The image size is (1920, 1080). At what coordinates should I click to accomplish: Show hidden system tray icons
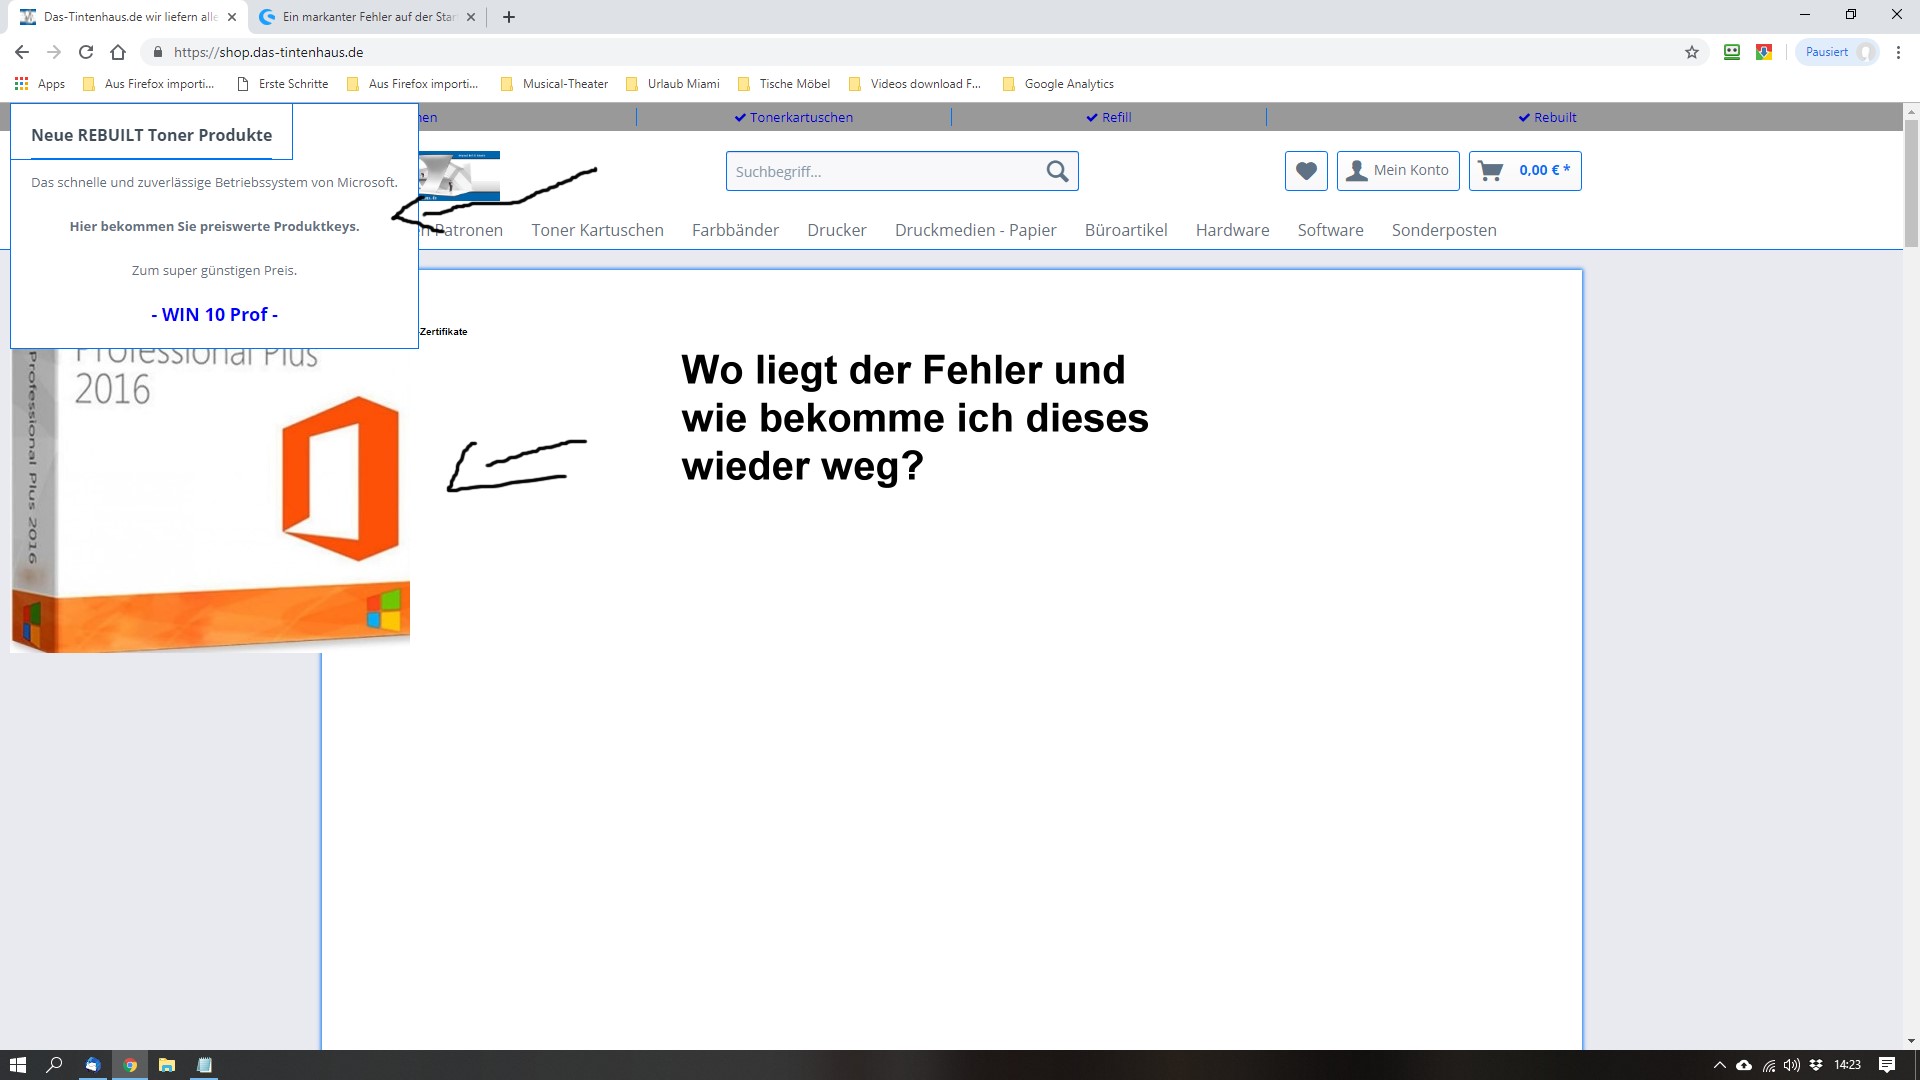coord(1720,1065)
